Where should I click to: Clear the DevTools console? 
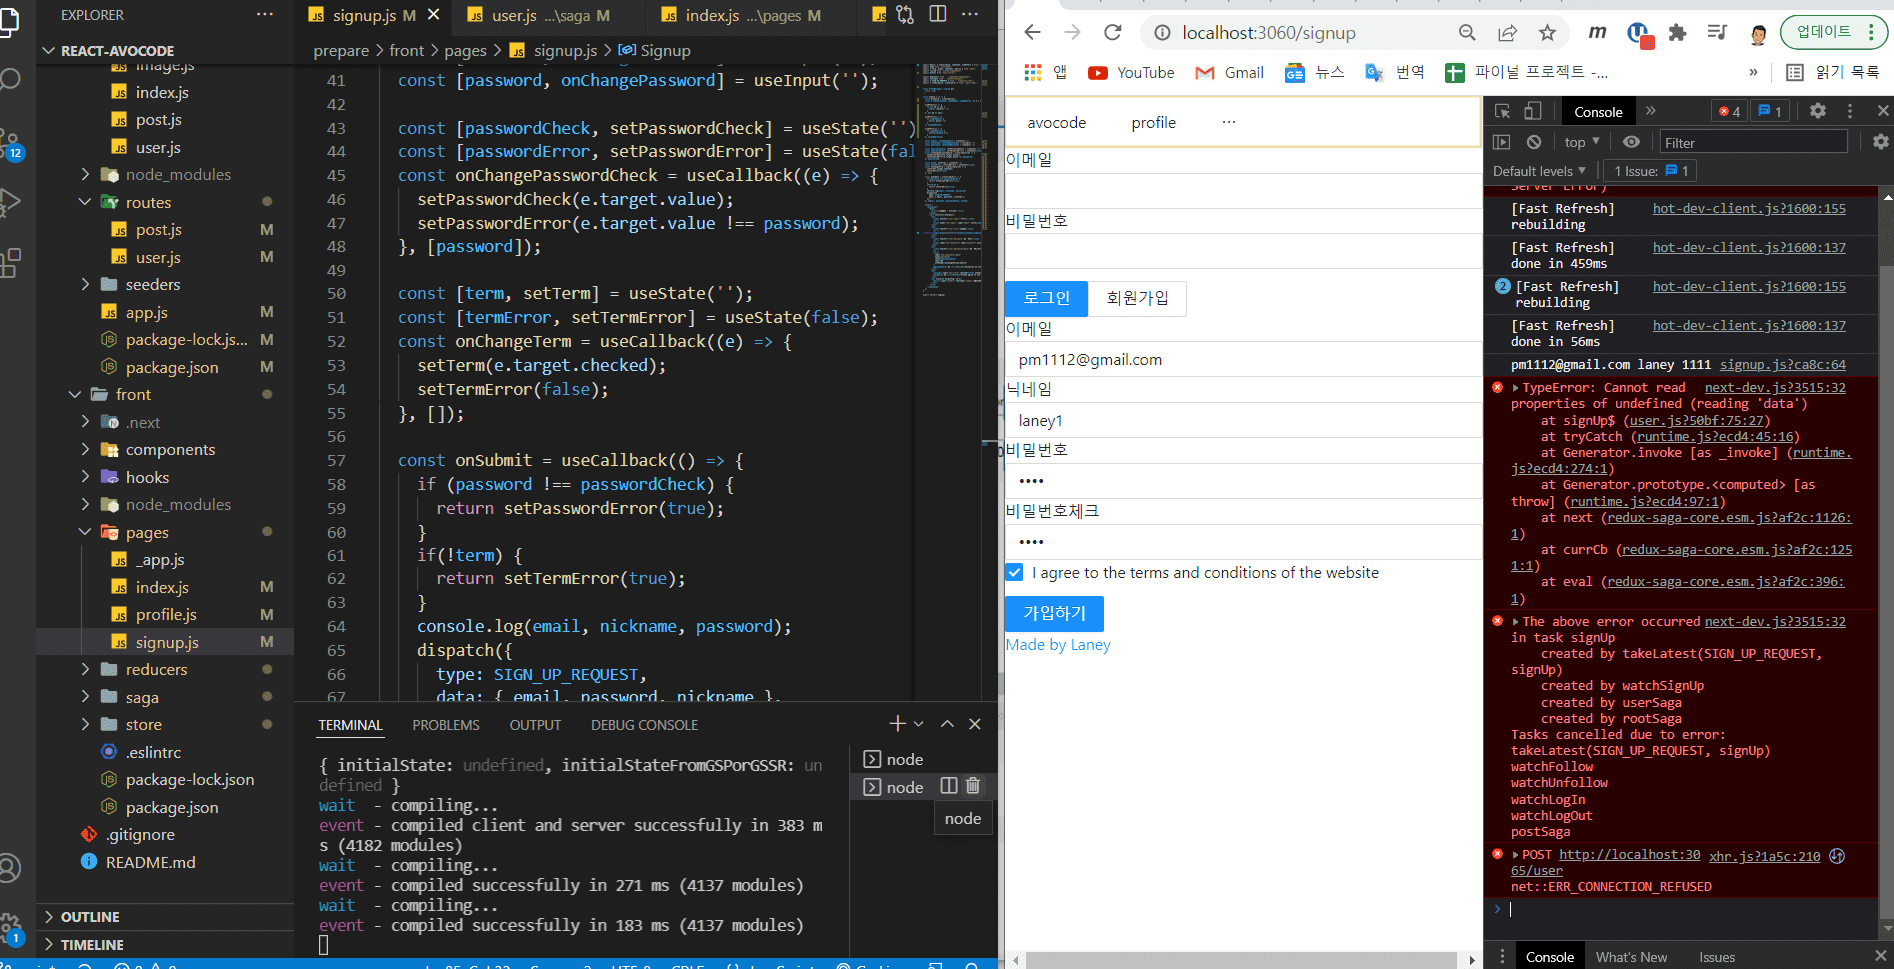click(x=1534, y=142)
